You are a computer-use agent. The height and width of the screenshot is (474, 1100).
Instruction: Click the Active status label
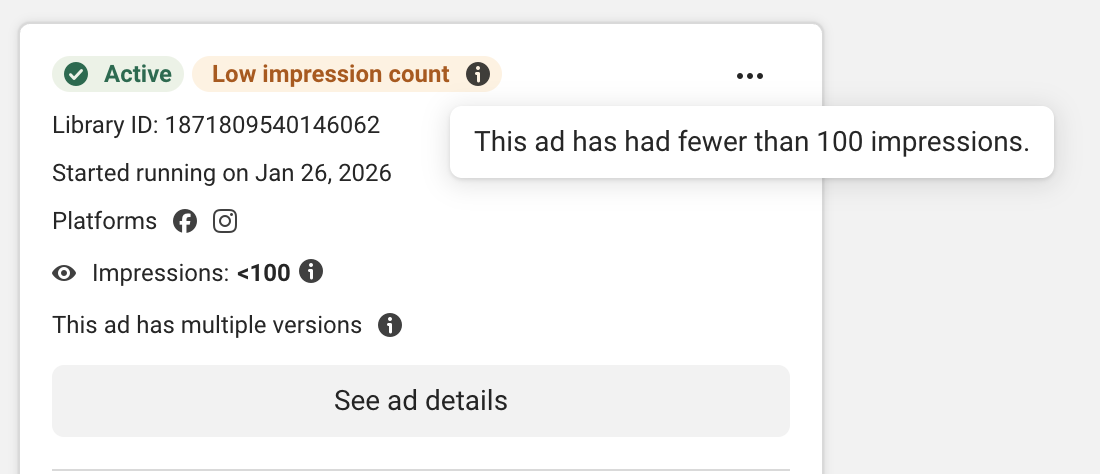138,74
